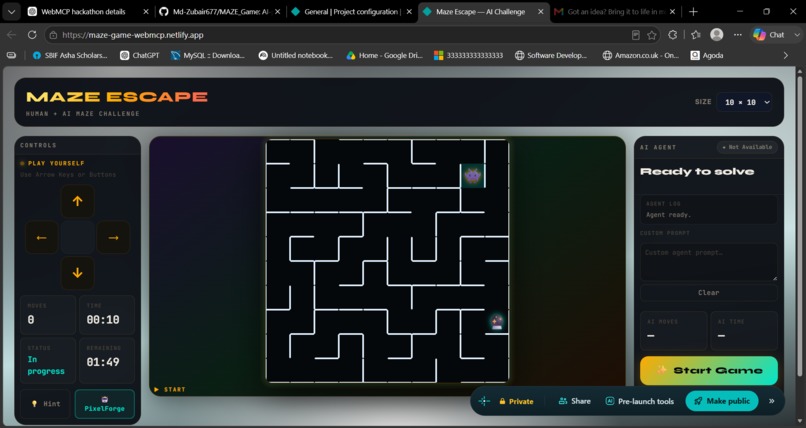Screen dimensions: 806x428
Task: Open reader view icon in address bar
Action: click(636, 35)
